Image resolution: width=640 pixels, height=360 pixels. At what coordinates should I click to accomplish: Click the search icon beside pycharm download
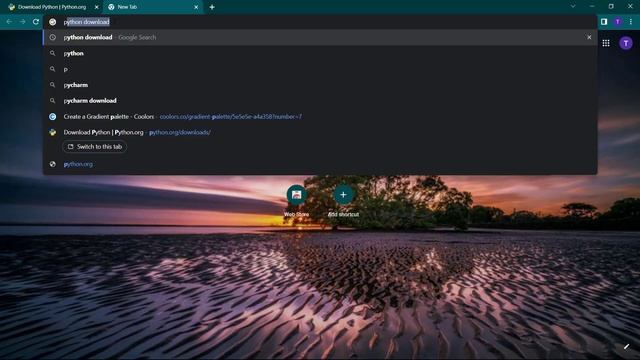point(53,100)
